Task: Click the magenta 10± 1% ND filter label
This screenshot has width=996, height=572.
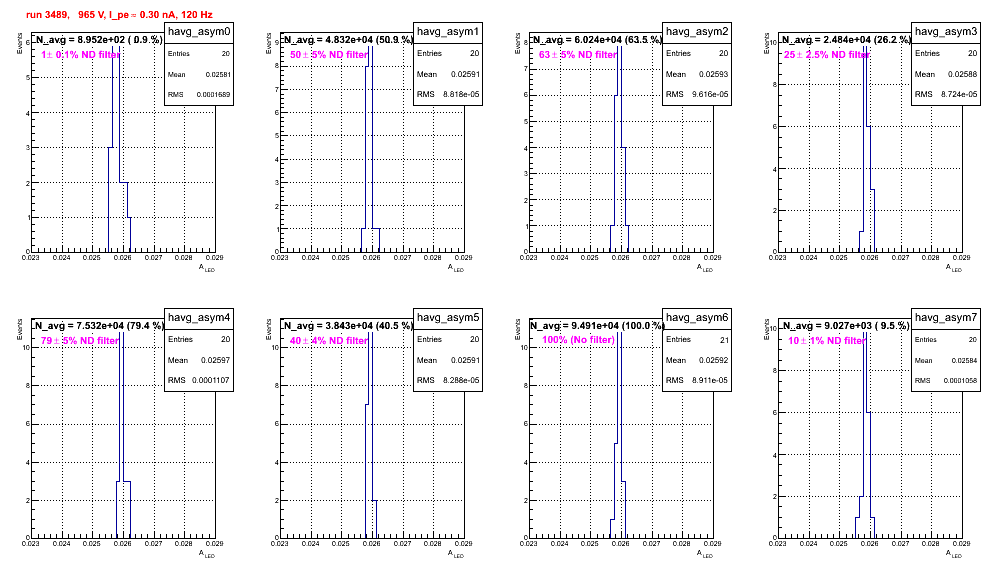Action: click(x=827, y=341)
